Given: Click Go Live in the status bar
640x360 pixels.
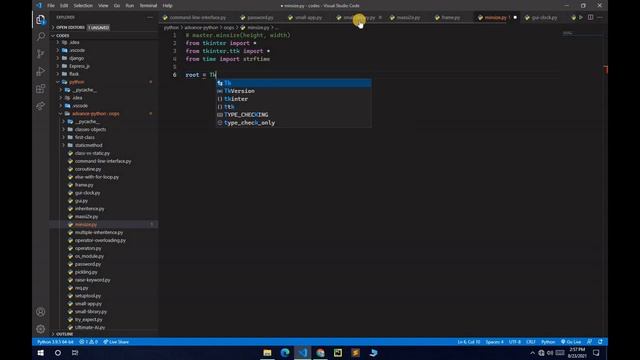Looking at the screenshot, I should tap(571, 342).
